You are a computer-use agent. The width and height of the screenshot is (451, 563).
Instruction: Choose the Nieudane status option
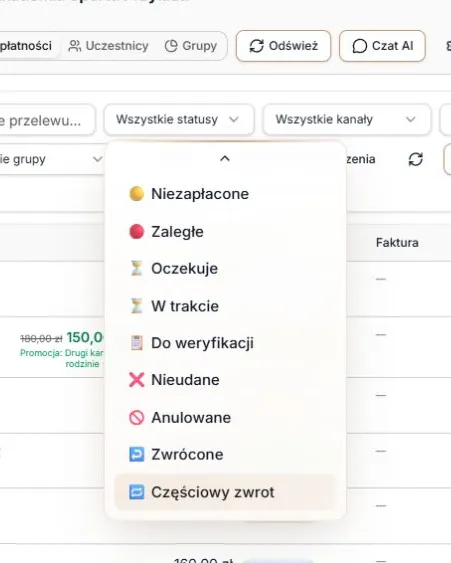coord(225,380)
